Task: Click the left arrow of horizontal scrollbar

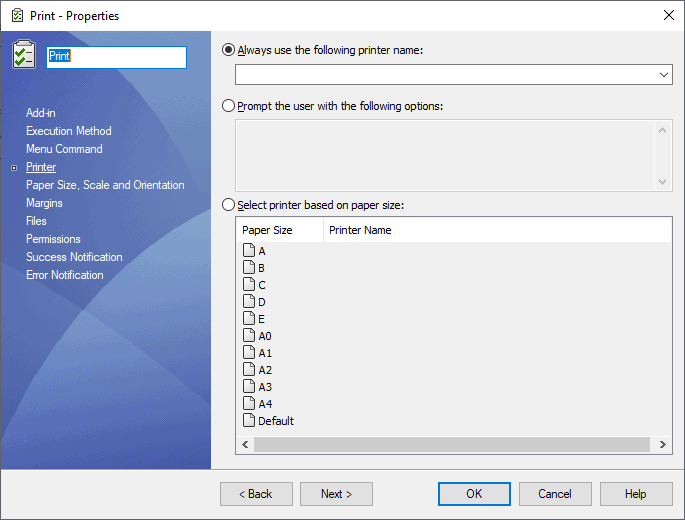Action: point(245,444)
